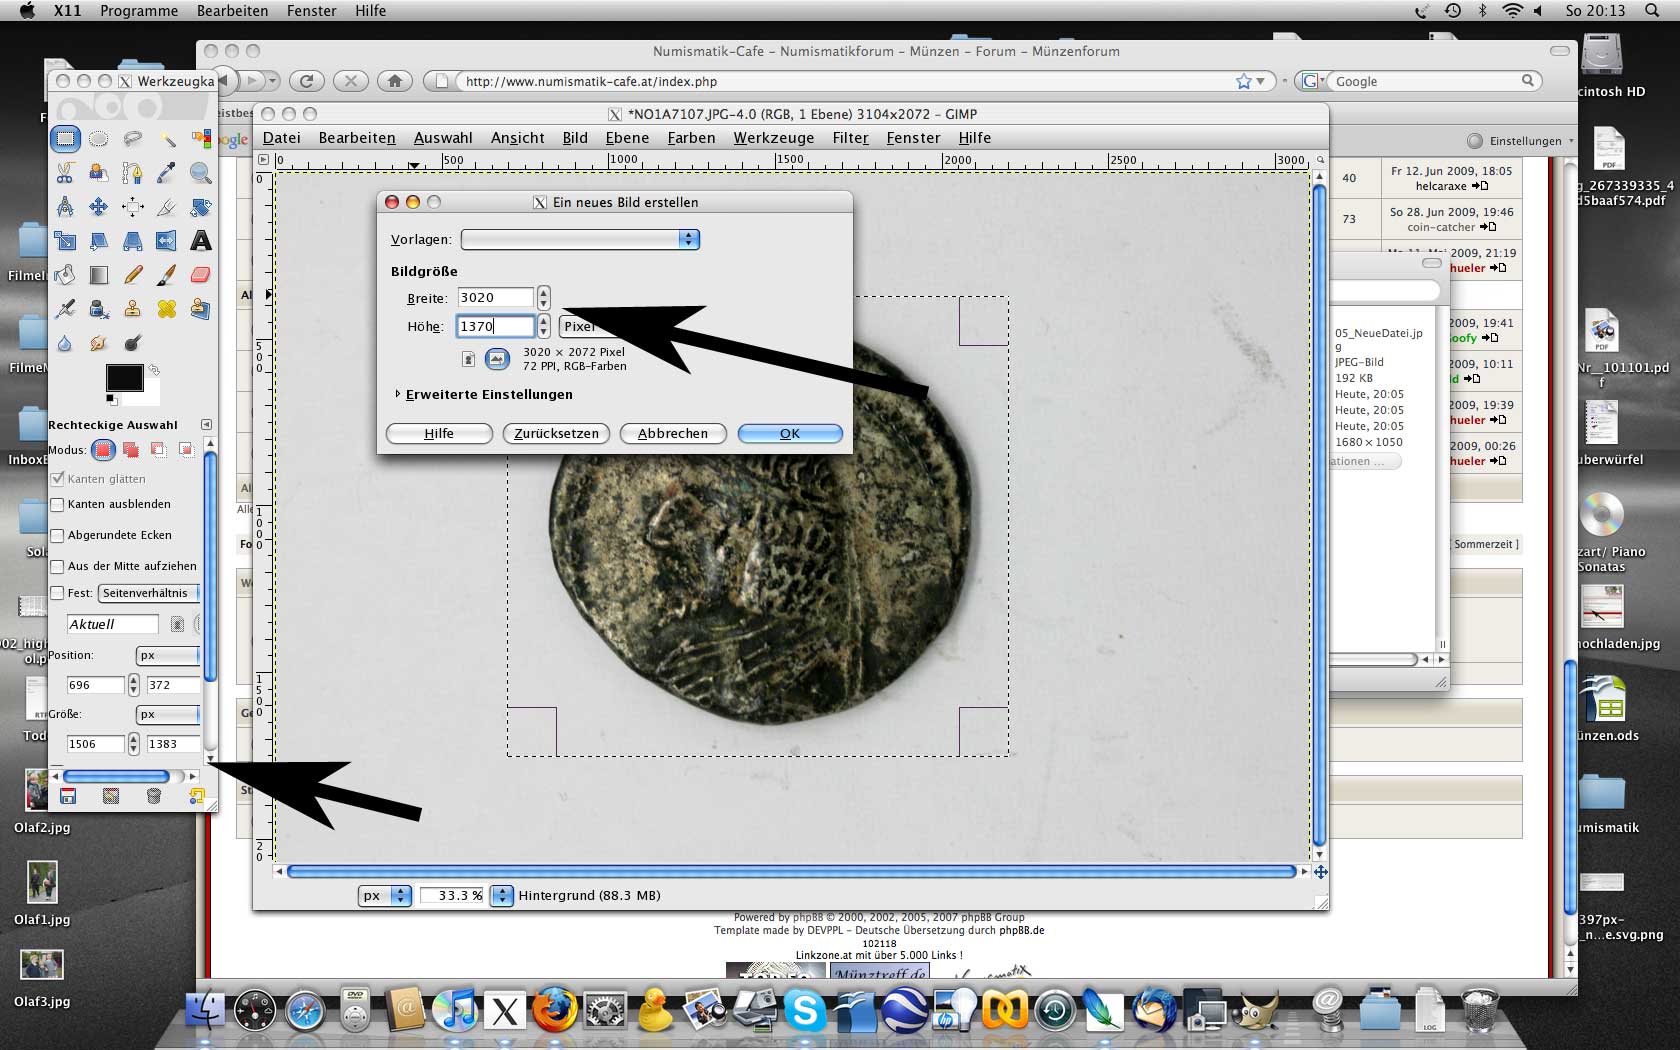Click into the Breite input field
The height and width of the screenshot is (1050, 1680).
pos(495,298)
